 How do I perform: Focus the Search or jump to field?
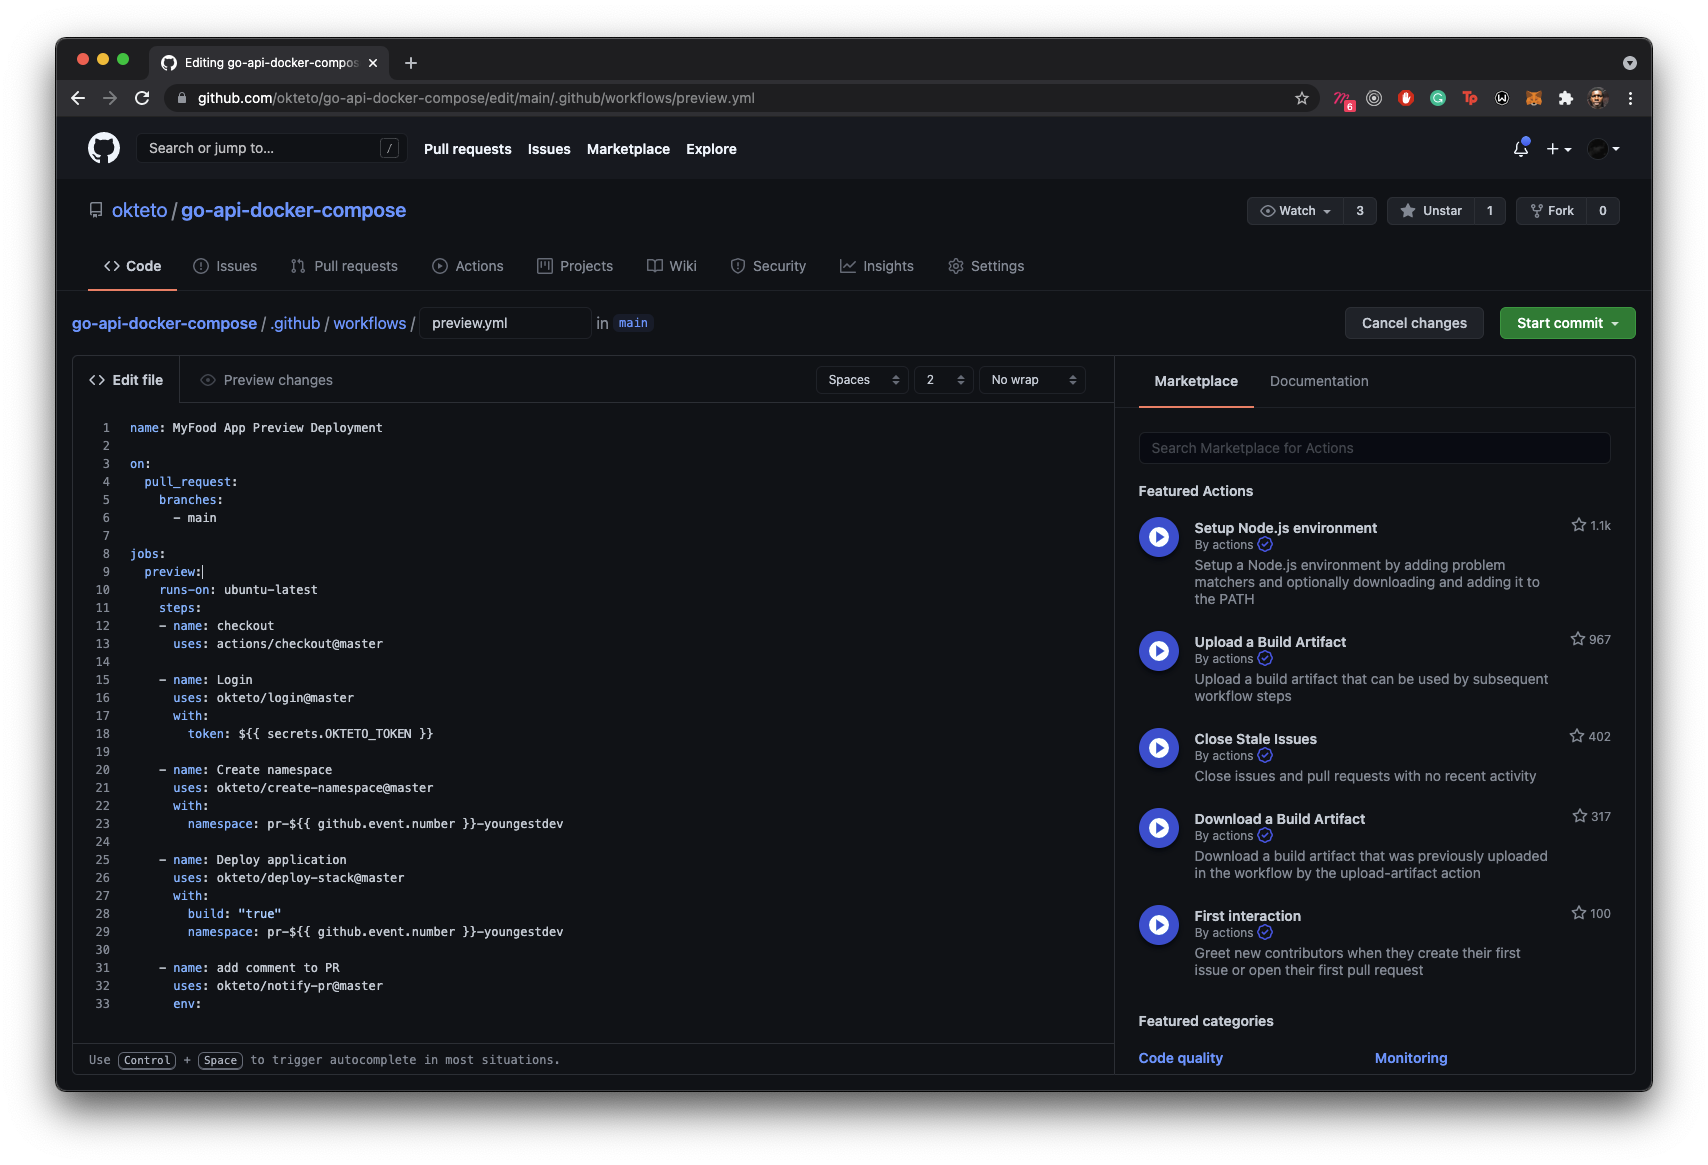(271, 148)
